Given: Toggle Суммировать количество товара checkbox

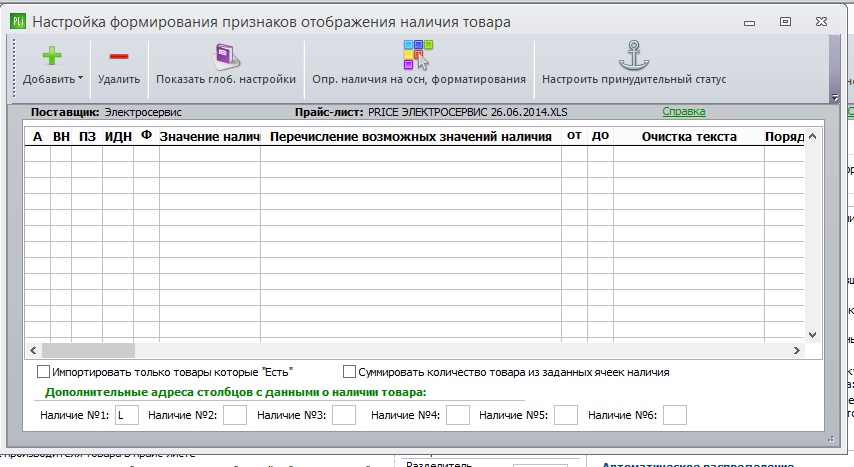Looking at the screenshot, I should coord(349,372).
